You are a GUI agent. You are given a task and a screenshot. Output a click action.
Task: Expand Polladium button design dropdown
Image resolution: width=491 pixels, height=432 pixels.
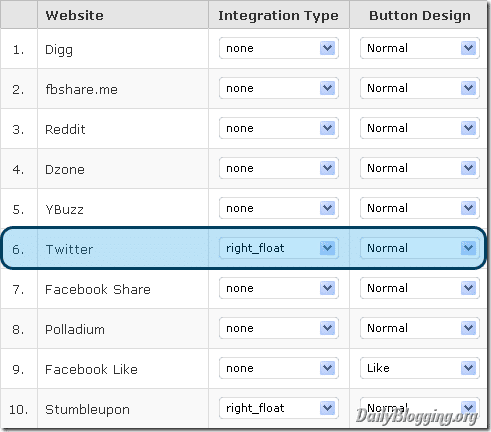coord(420,328)
